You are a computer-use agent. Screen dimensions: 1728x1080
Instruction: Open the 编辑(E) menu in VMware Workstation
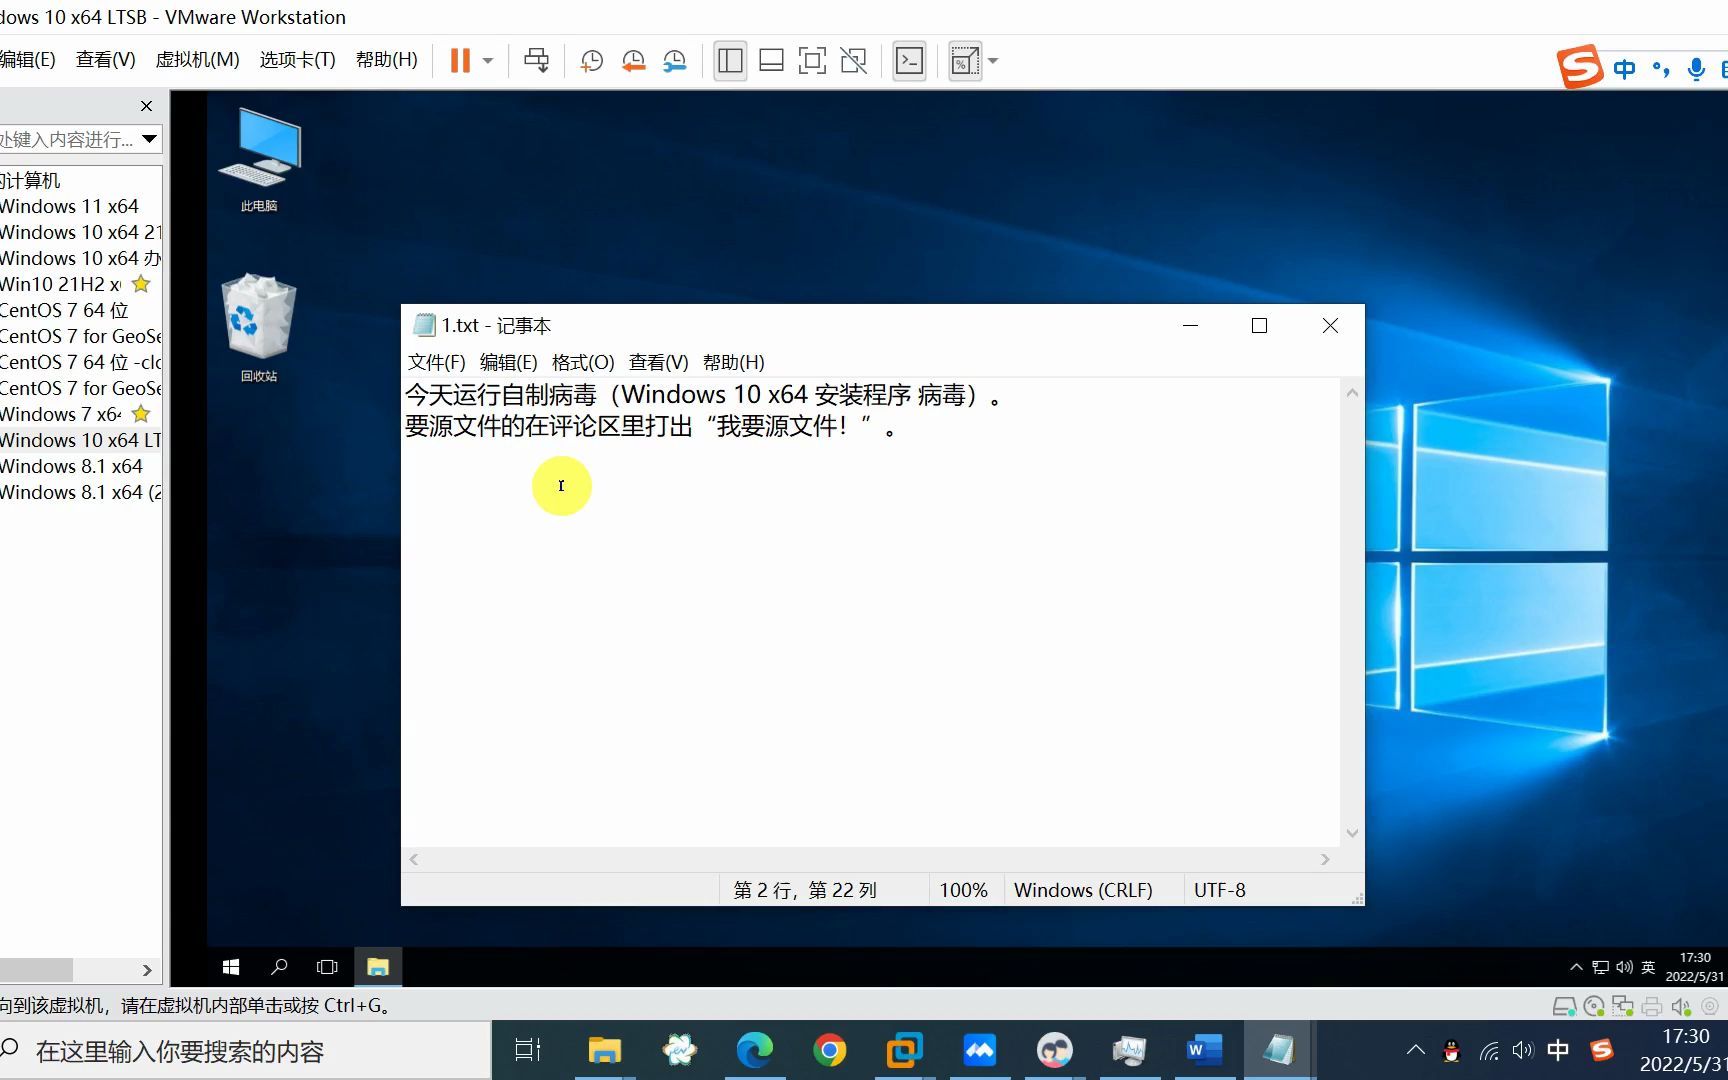tap(27, 60)
